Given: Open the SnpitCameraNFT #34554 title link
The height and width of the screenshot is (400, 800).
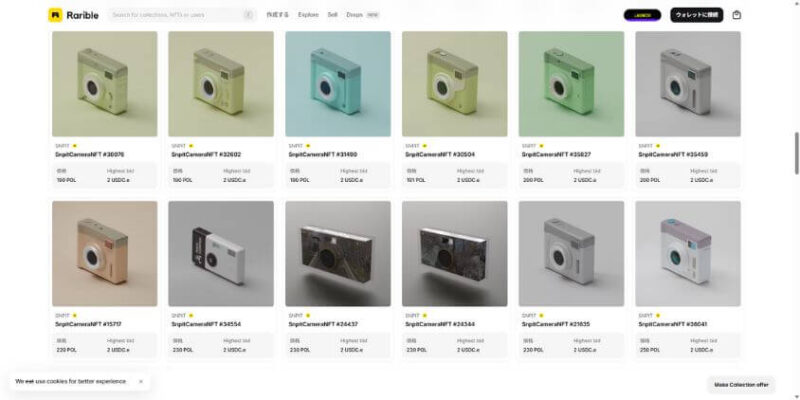Looking at the screenshot, I should (x=206, y=324).
